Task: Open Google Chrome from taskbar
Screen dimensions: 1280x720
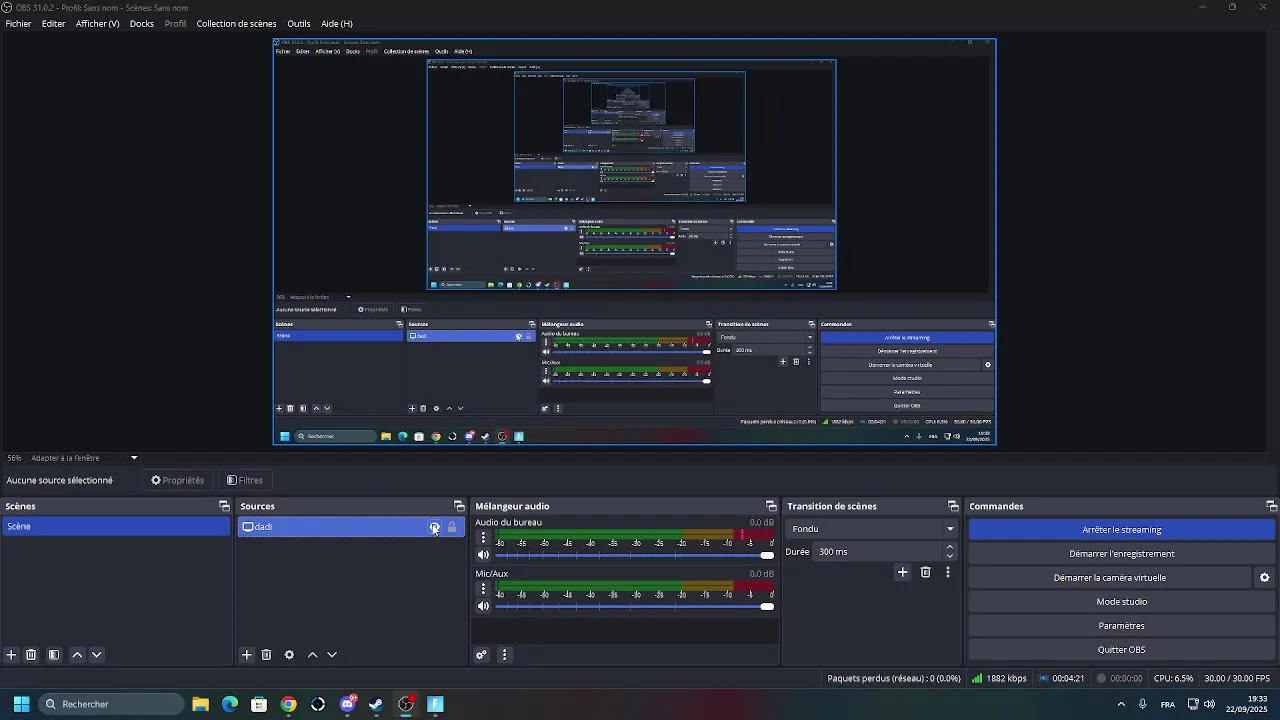Action: 289,704
